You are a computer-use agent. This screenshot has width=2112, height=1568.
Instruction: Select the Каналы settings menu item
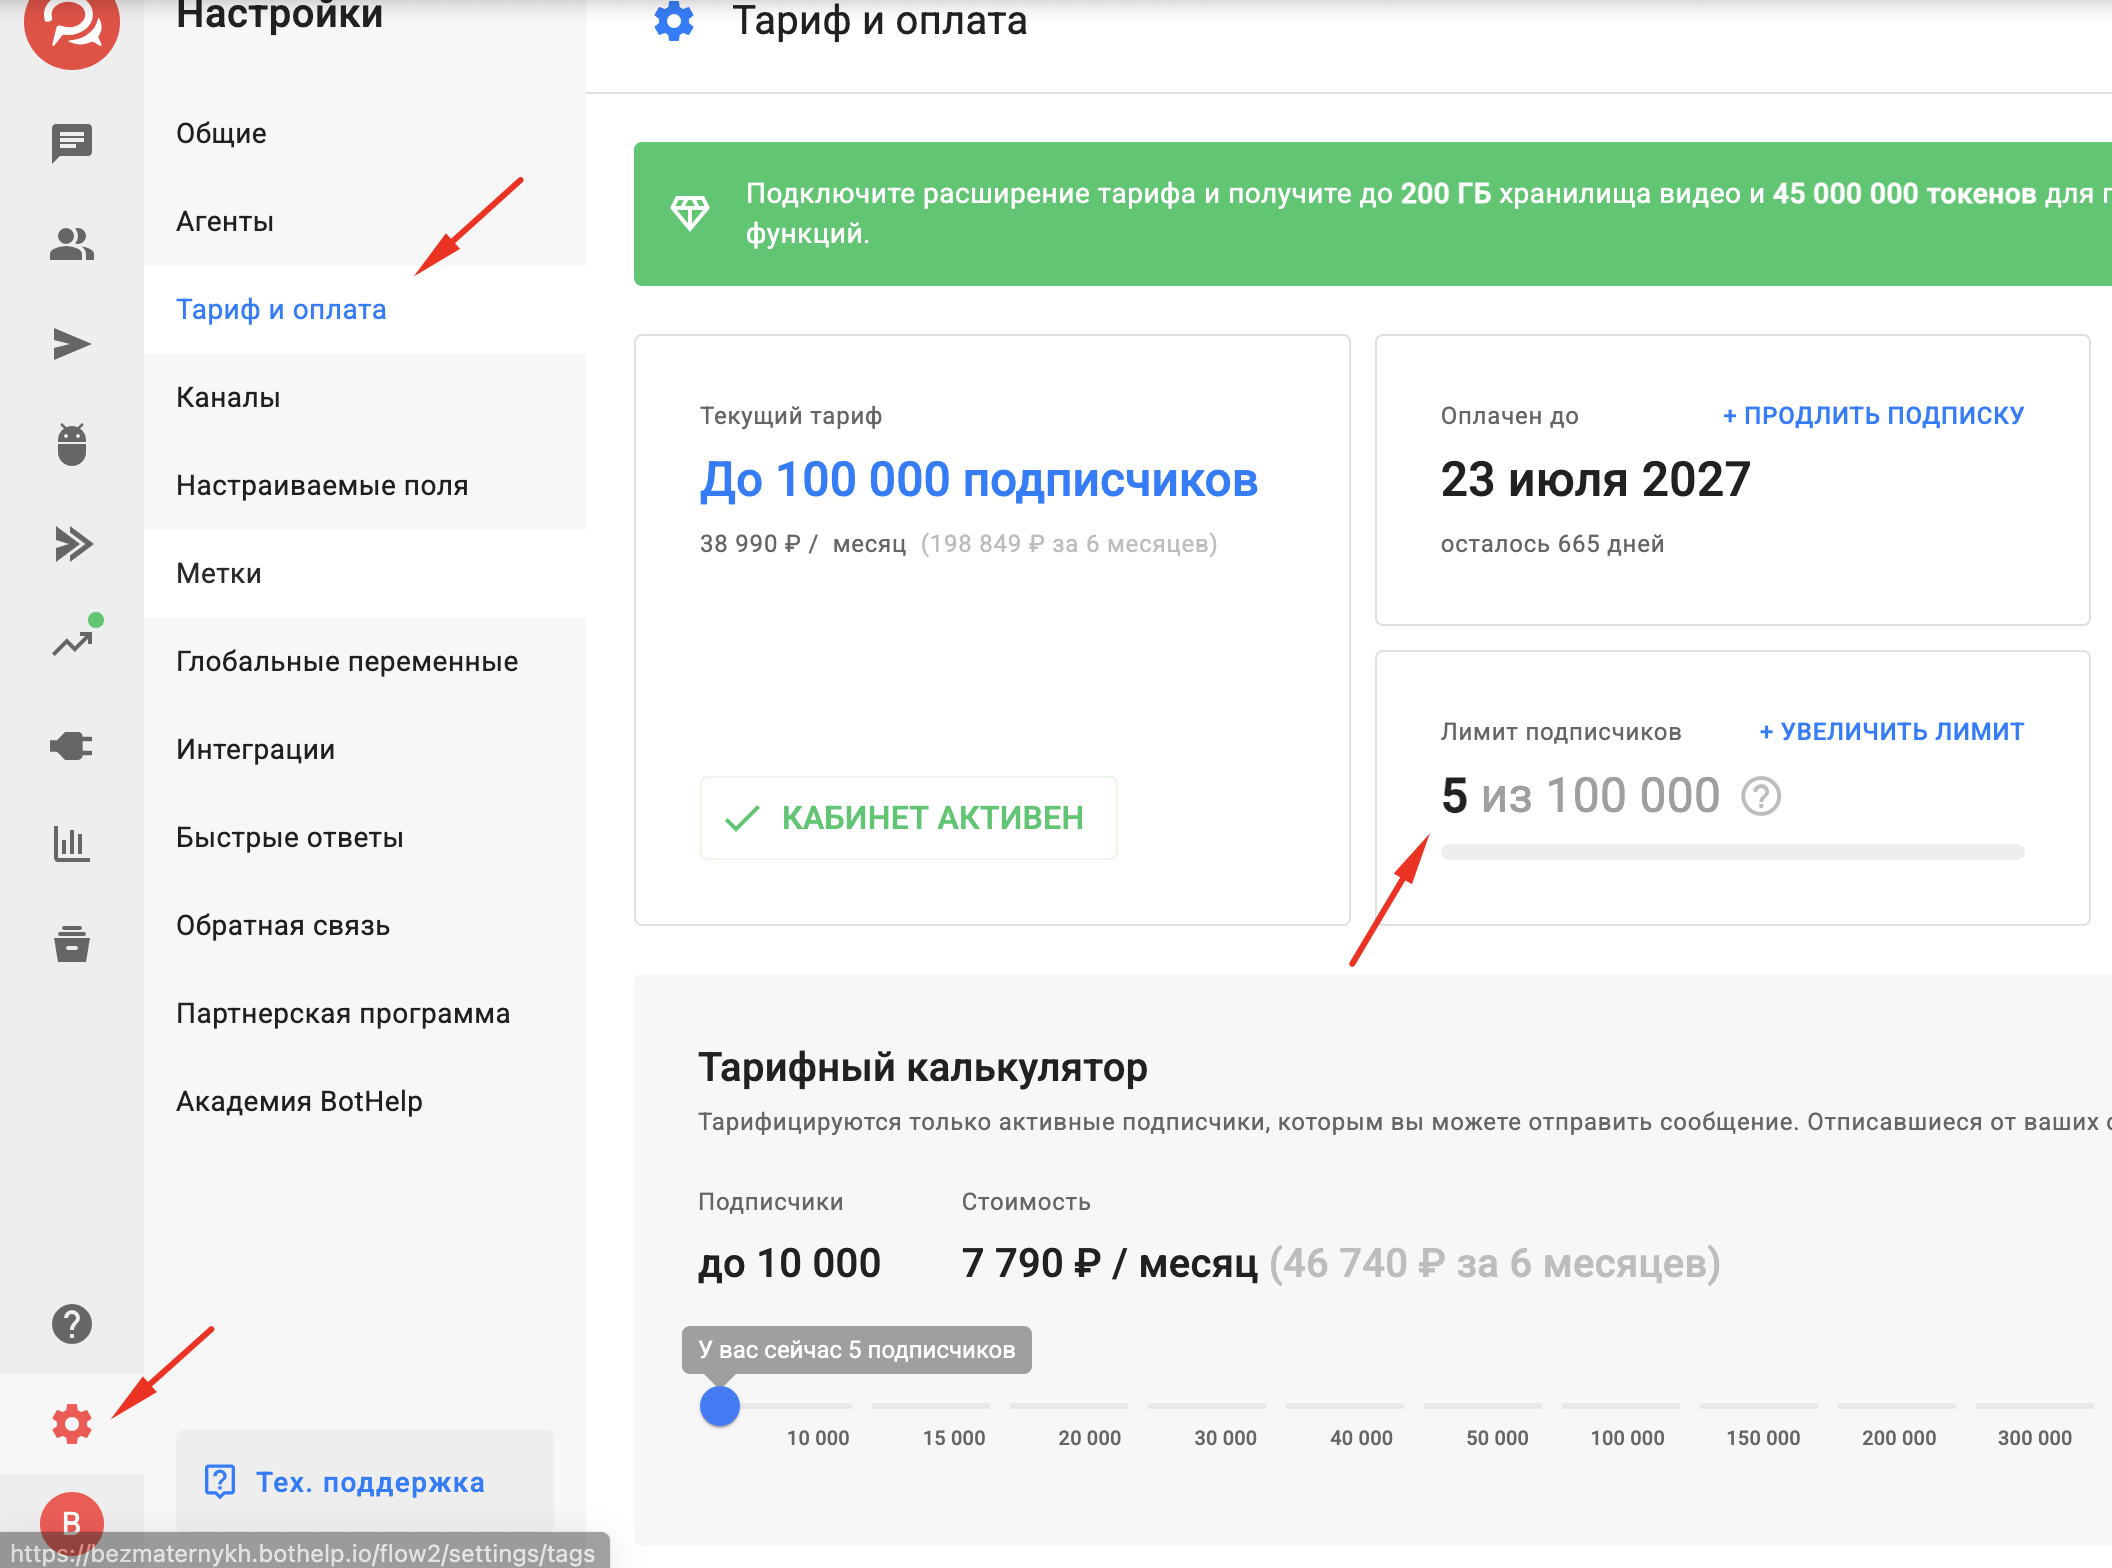(228, 397)
